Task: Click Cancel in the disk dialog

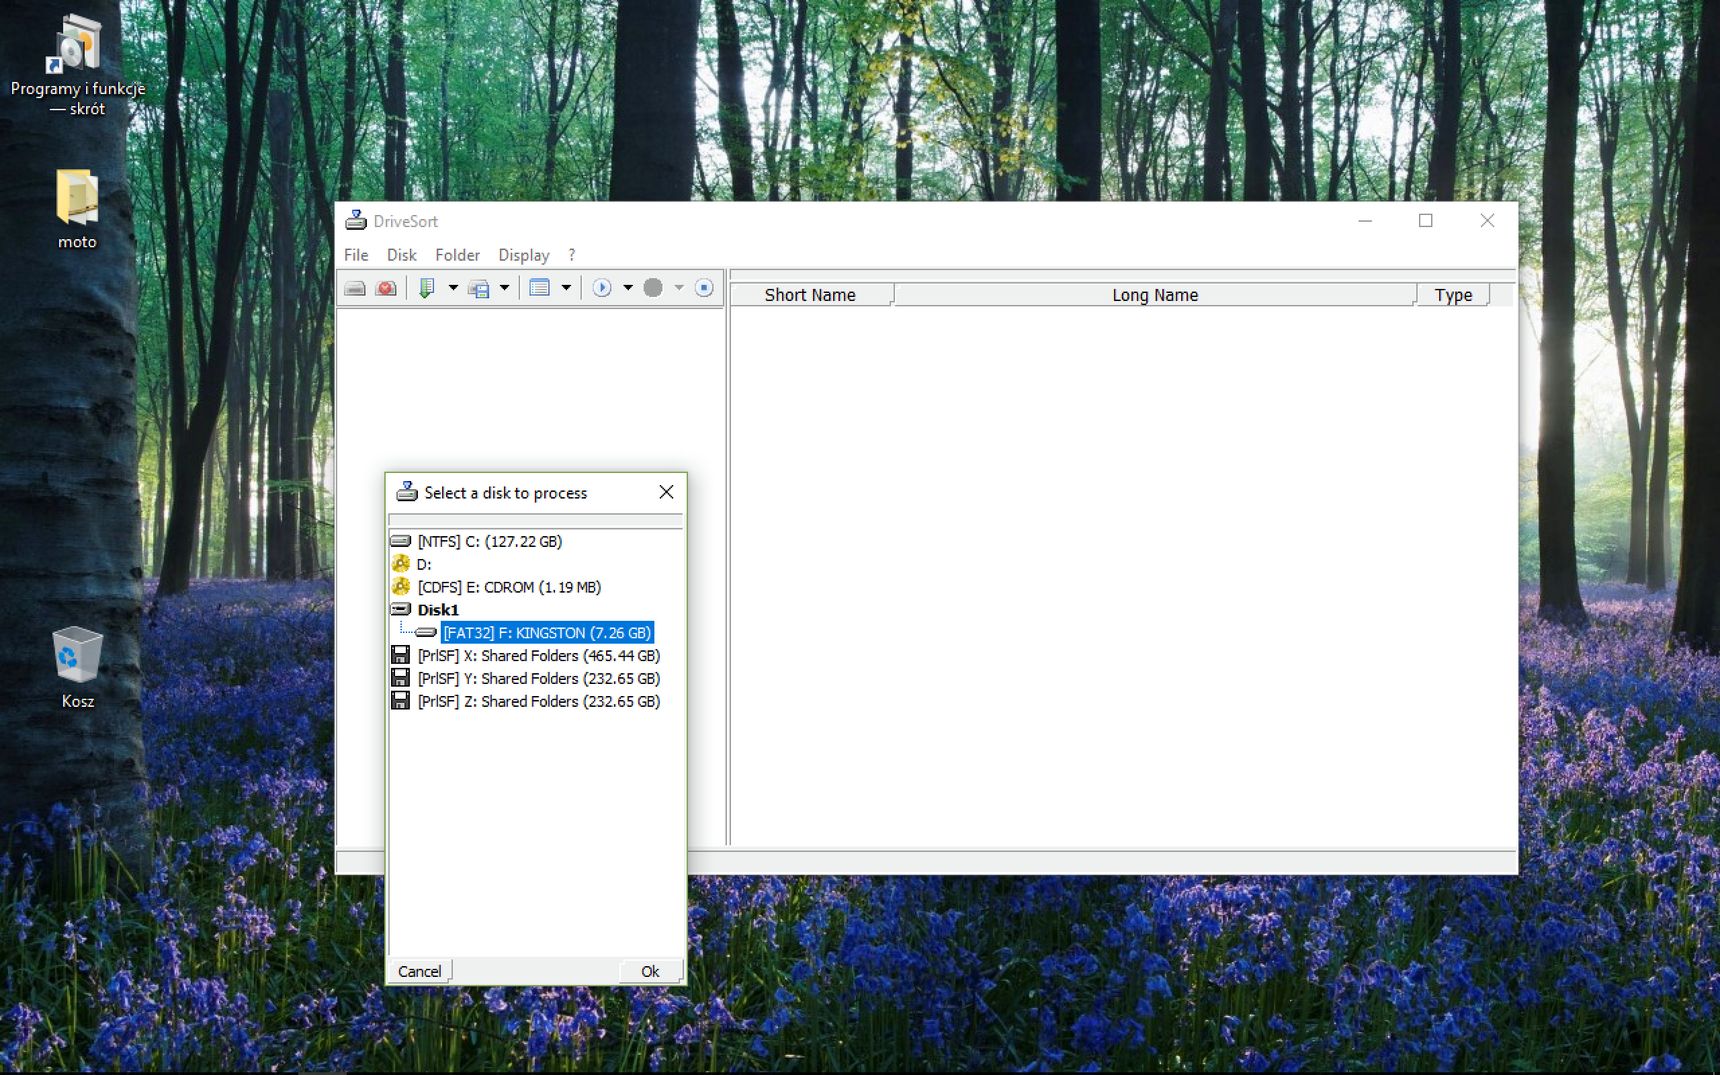Action: click(x=420, y=971)
